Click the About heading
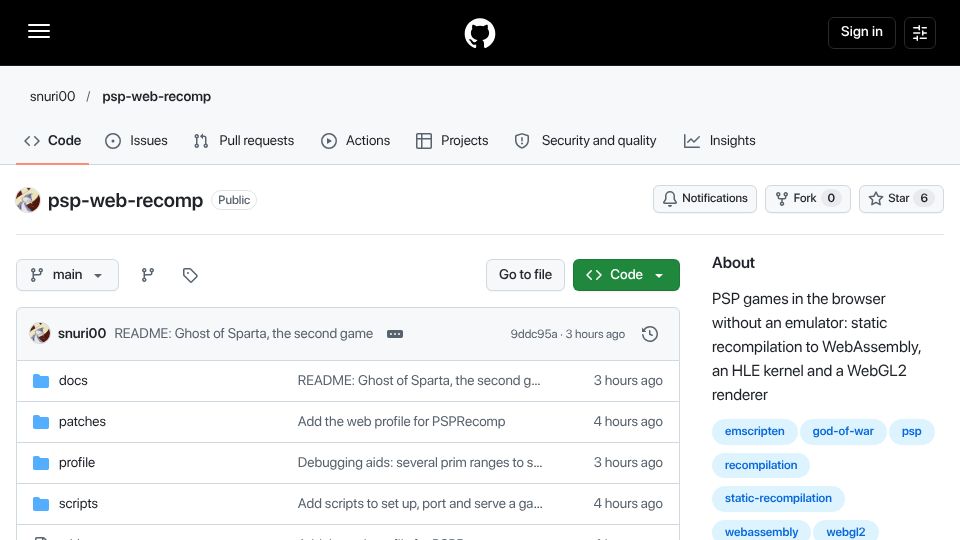960x540 pixels. click(x=733, y=263)
